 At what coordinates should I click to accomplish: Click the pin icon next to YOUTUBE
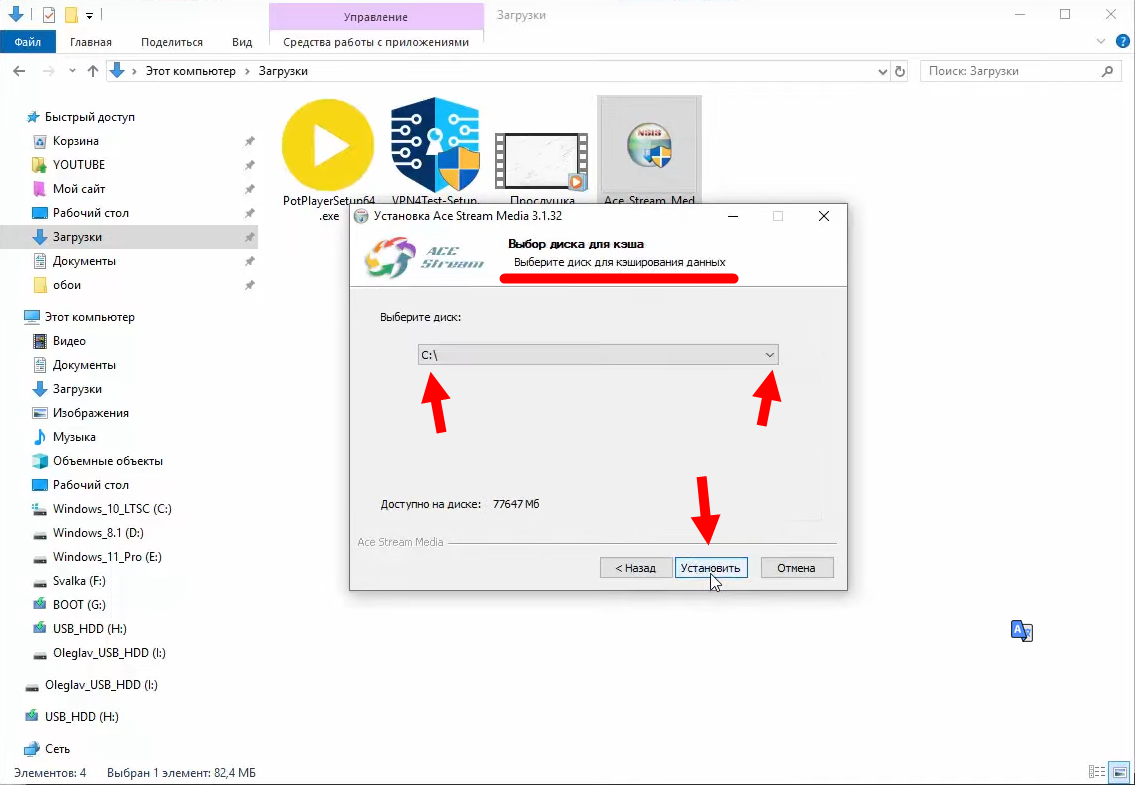coord(249,164)
